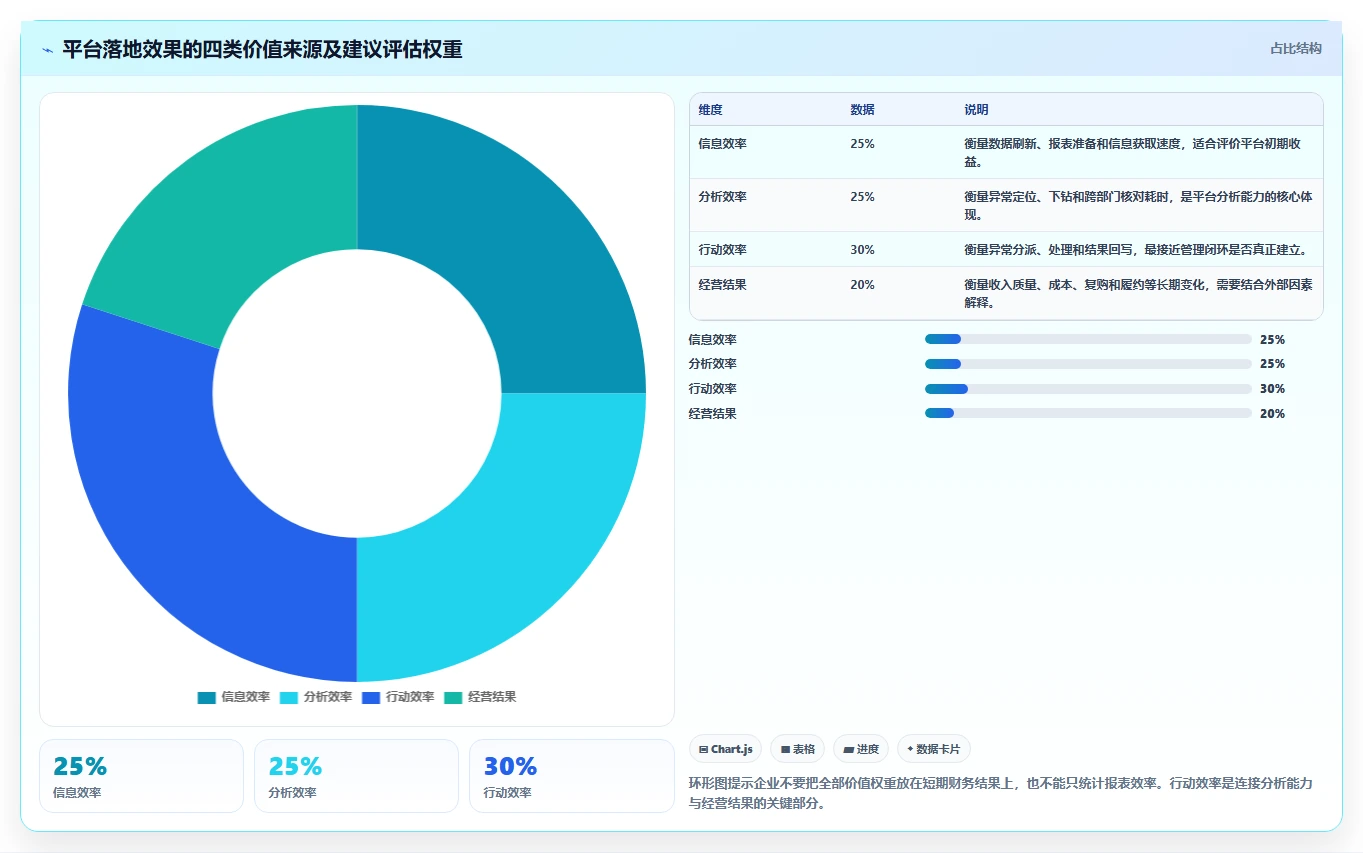The width and height of the screenshot is (1363, 853).
Task: Click 30% at end of 行动效率 progress bar
Action: click(x=1273, y=389)
